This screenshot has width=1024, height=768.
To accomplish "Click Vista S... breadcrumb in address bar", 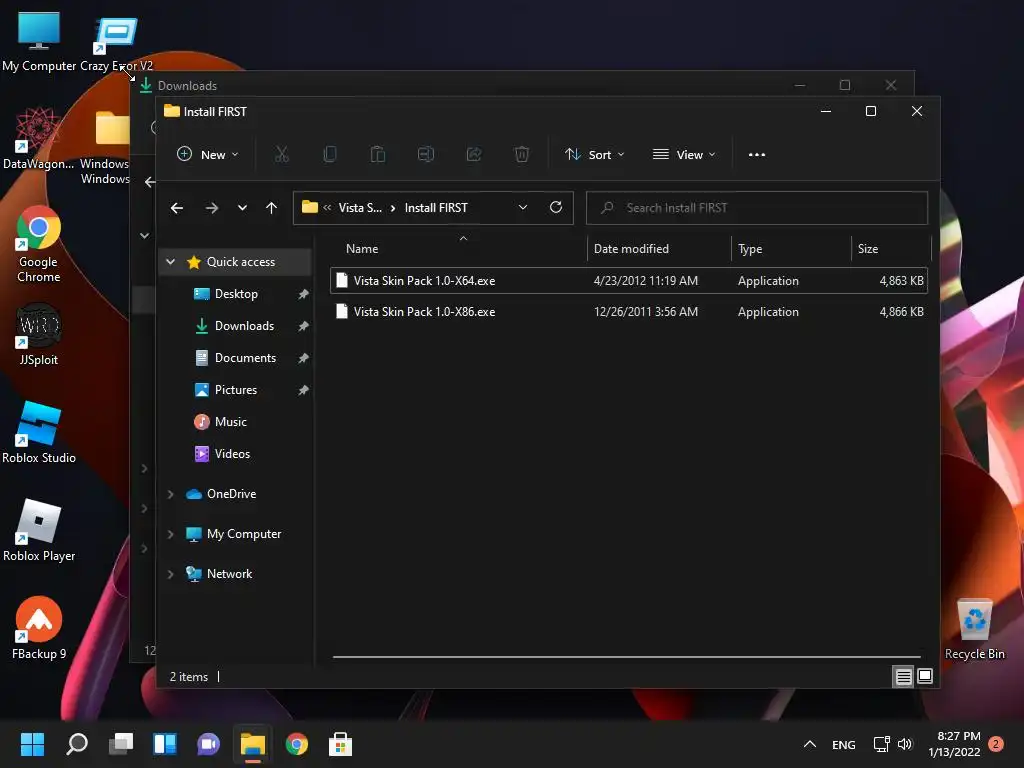I will pos(360,208).
